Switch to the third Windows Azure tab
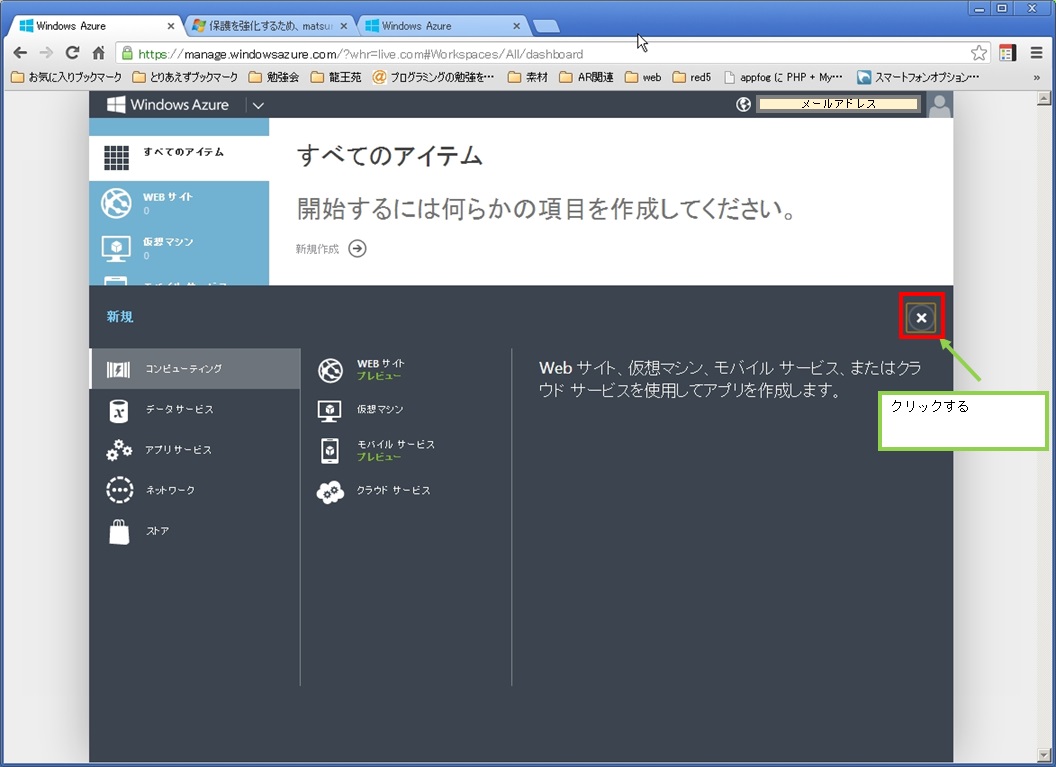Viewport: 1056px width, 767px height. [442, 26]
